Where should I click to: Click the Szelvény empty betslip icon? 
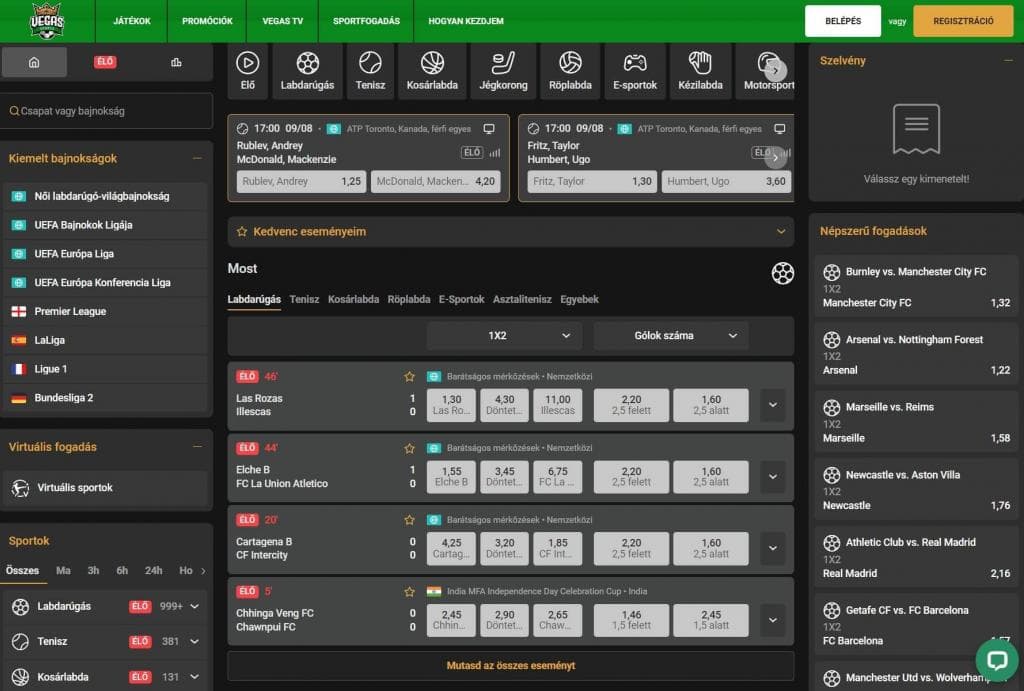pos(916,129)
